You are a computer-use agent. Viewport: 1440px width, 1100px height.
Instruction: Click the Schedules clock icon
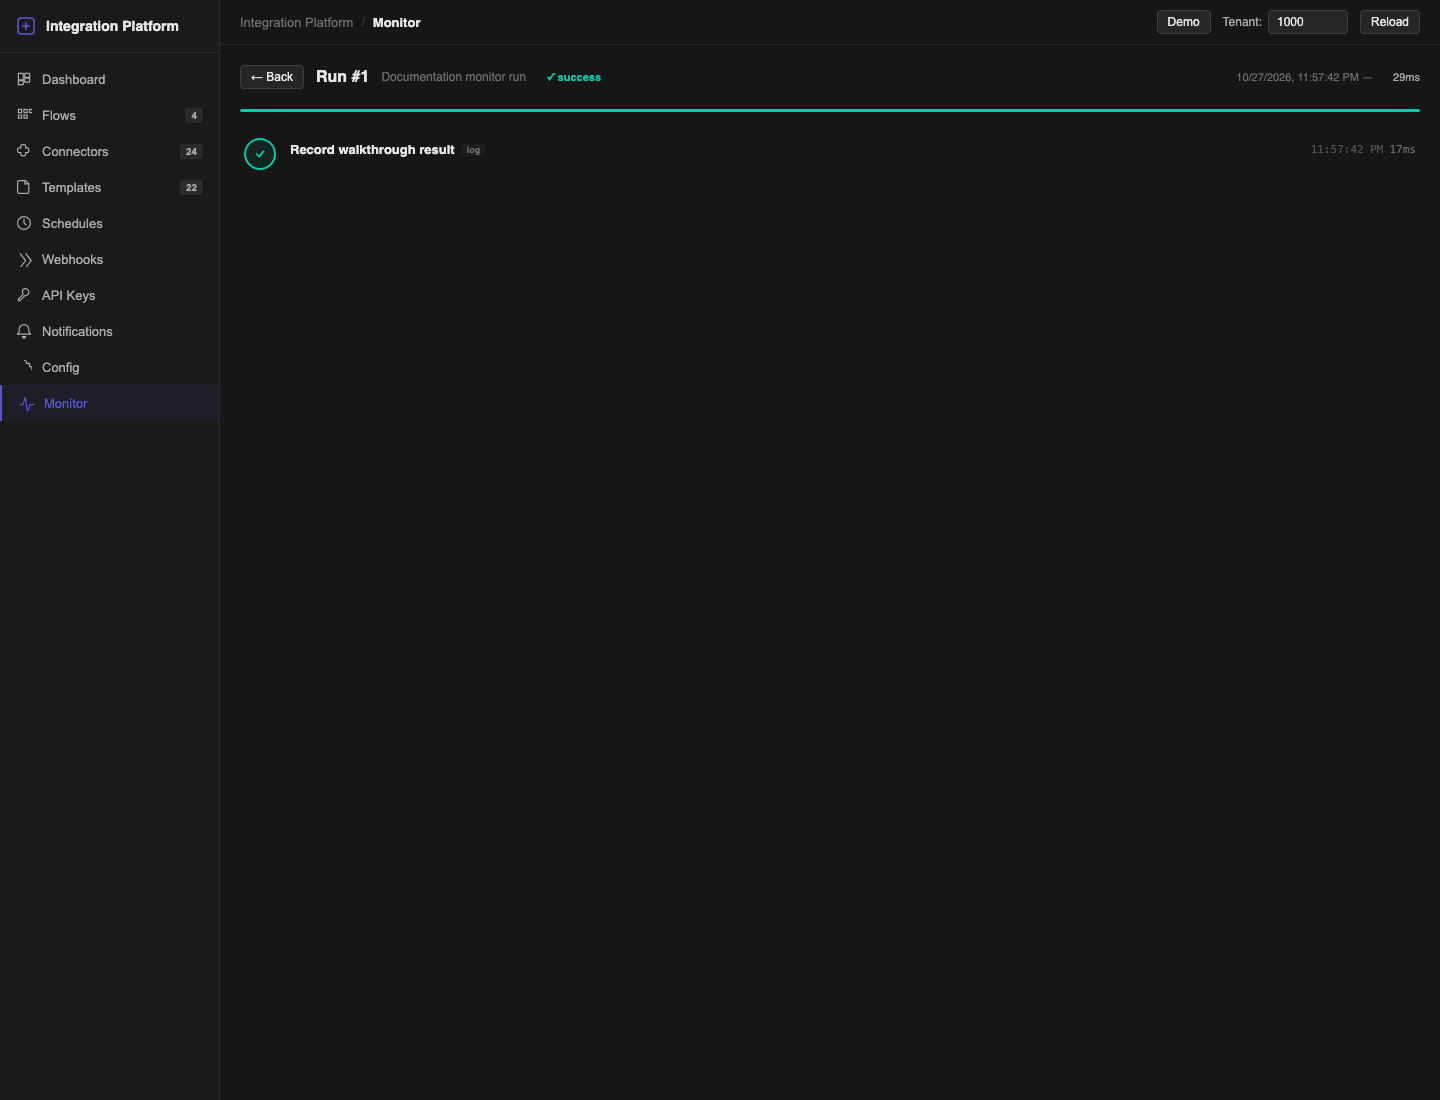point(24,223)
